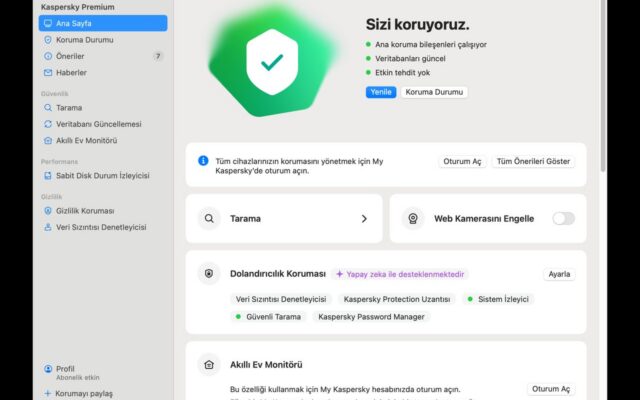Screen dimensions: 640x400
Task: Click the Yapay zeka ile desteklenmektedir badge
Action: pos(400,274)
